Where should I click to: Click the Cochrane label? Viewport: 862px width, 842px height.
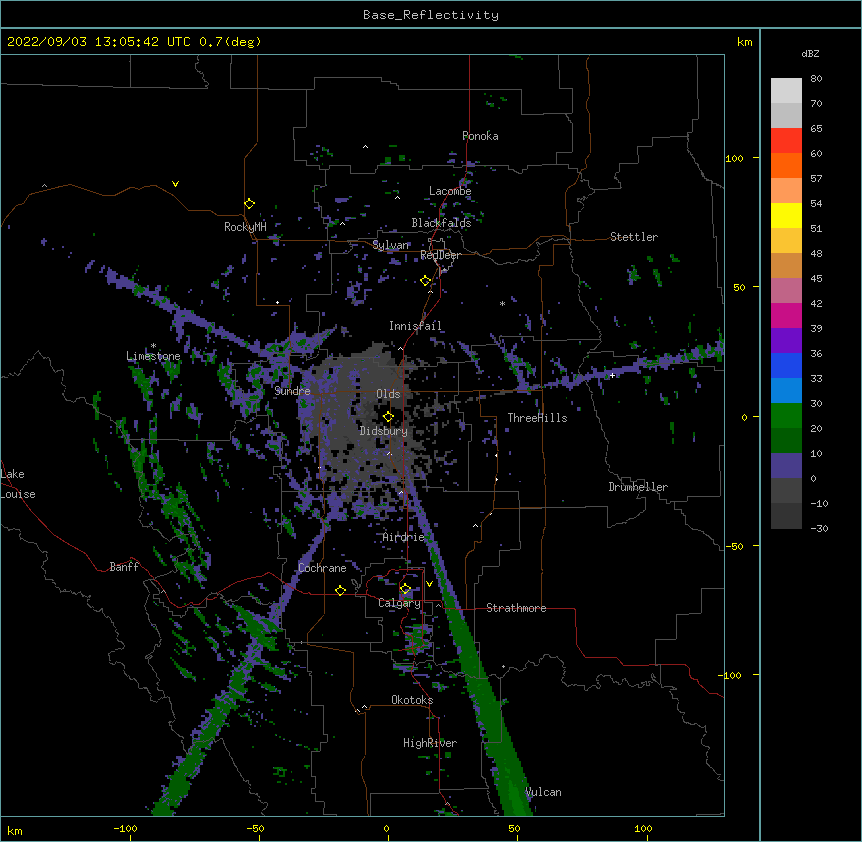[322, 568]
